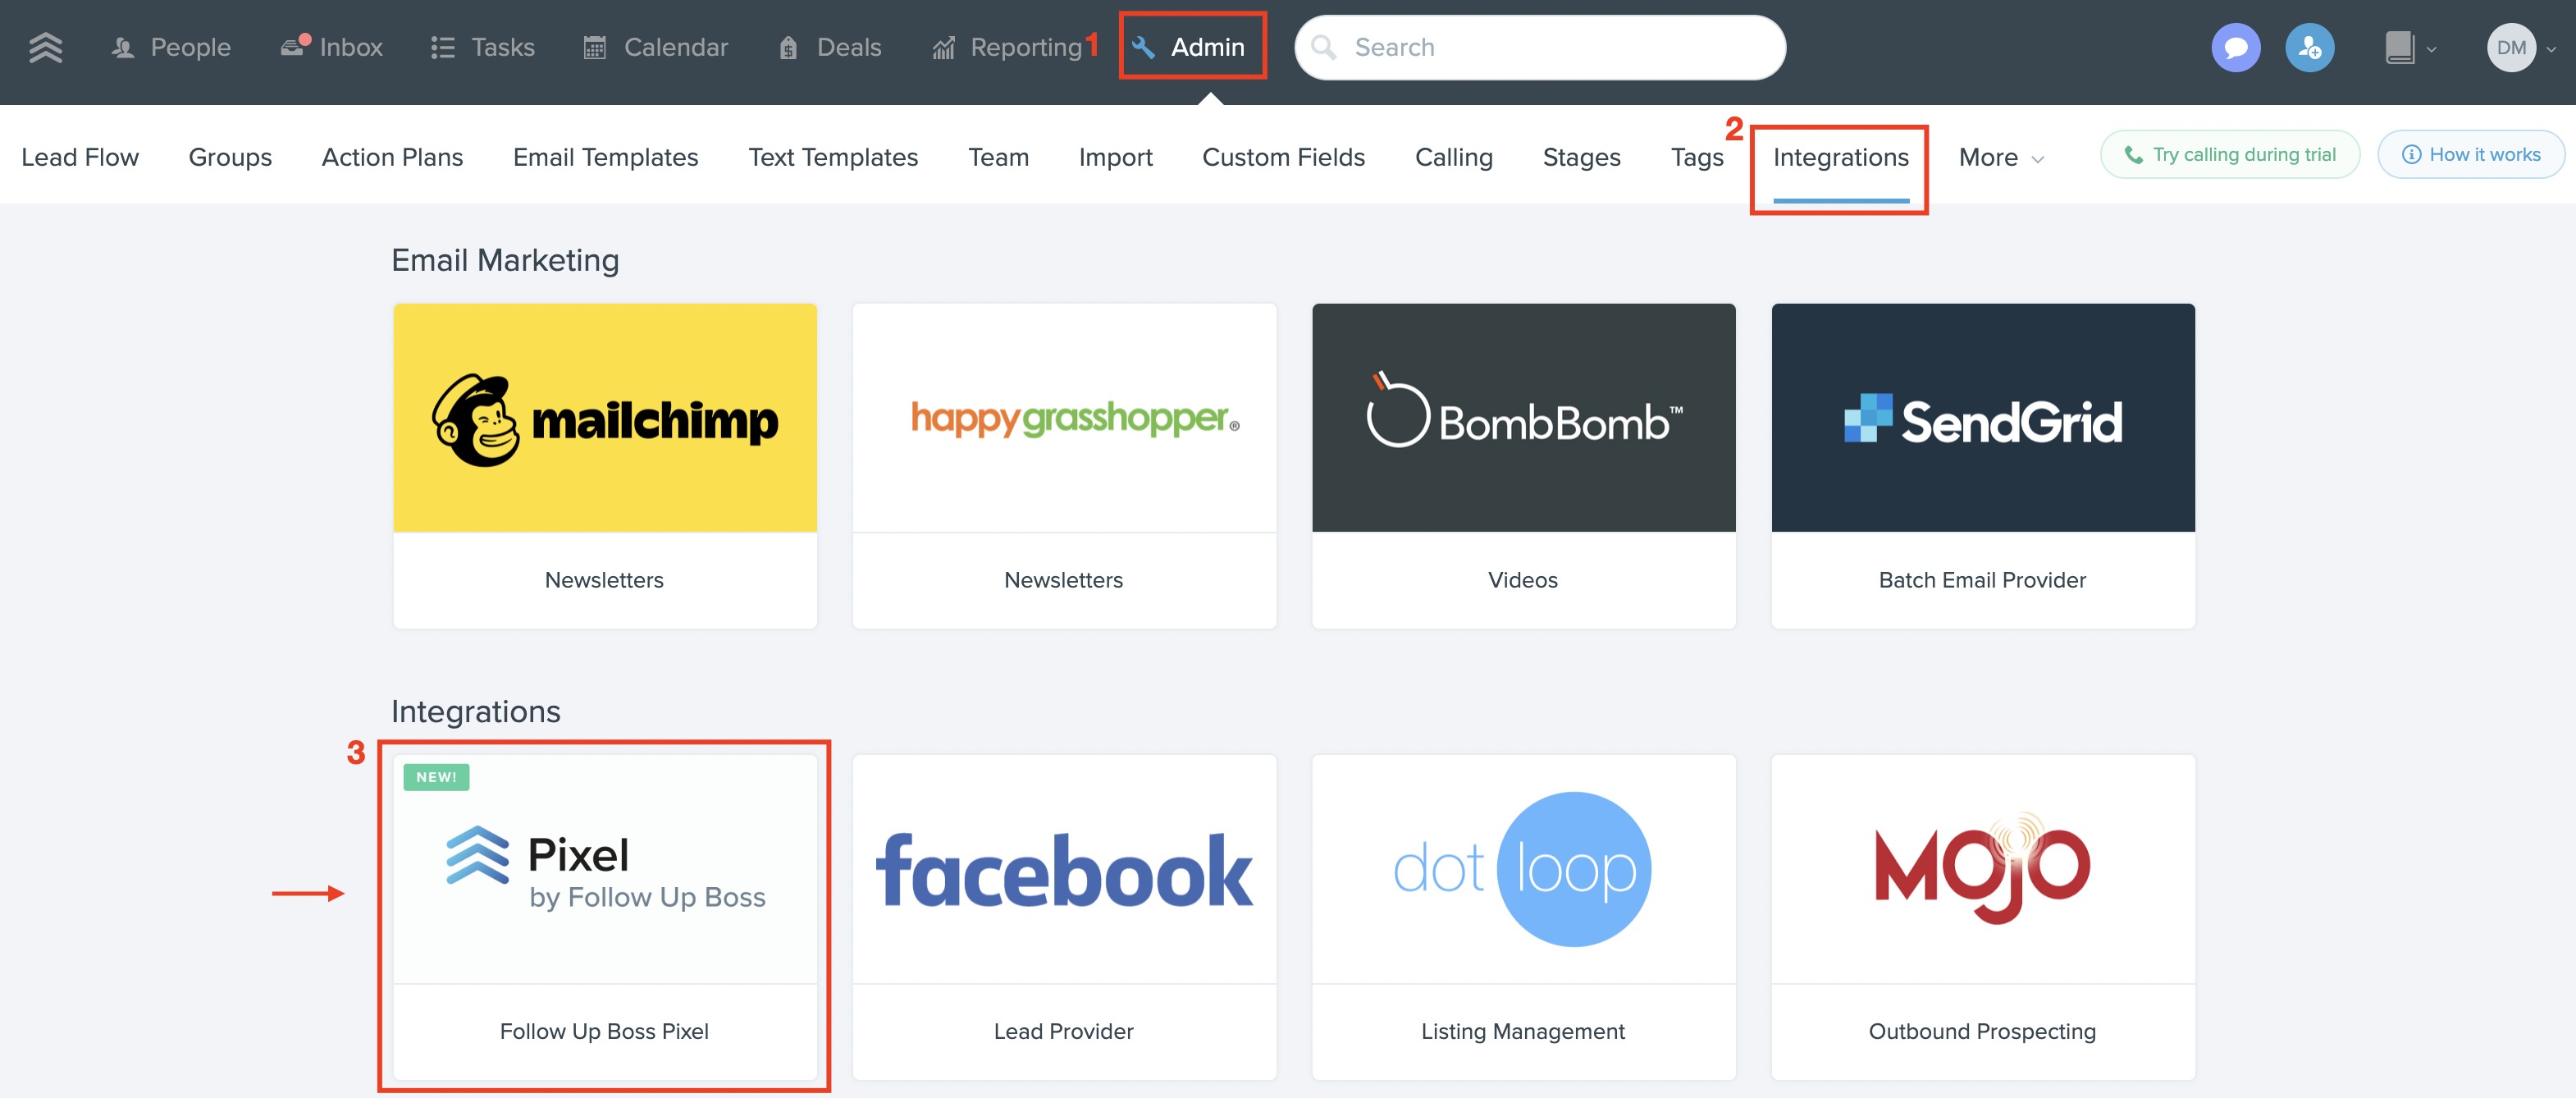The image size is (2576, 1098).
Task: Switch to the Groups tab
Action: [x=230, y=157]
